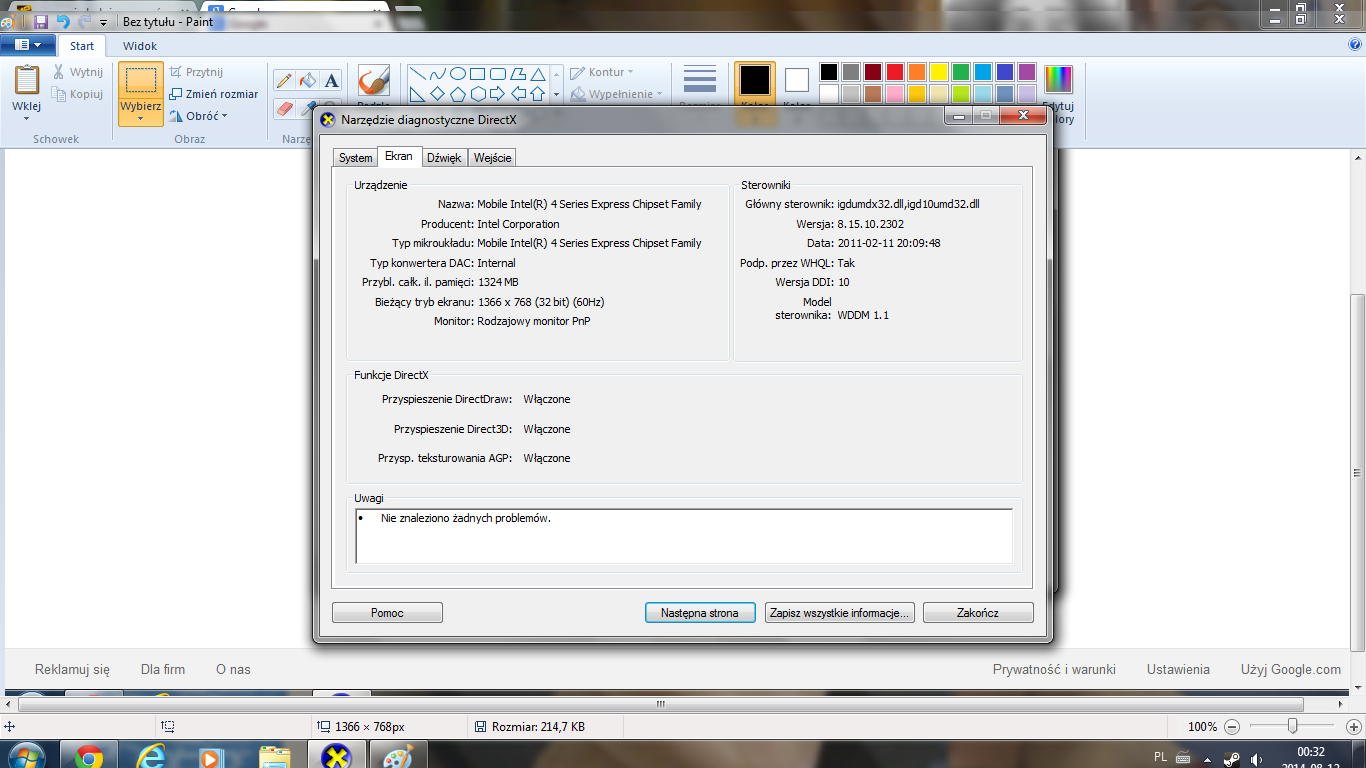Open the Wejście tab in DirectX dialog
This screenshot has width=1366, height=768.
point(493,158)
